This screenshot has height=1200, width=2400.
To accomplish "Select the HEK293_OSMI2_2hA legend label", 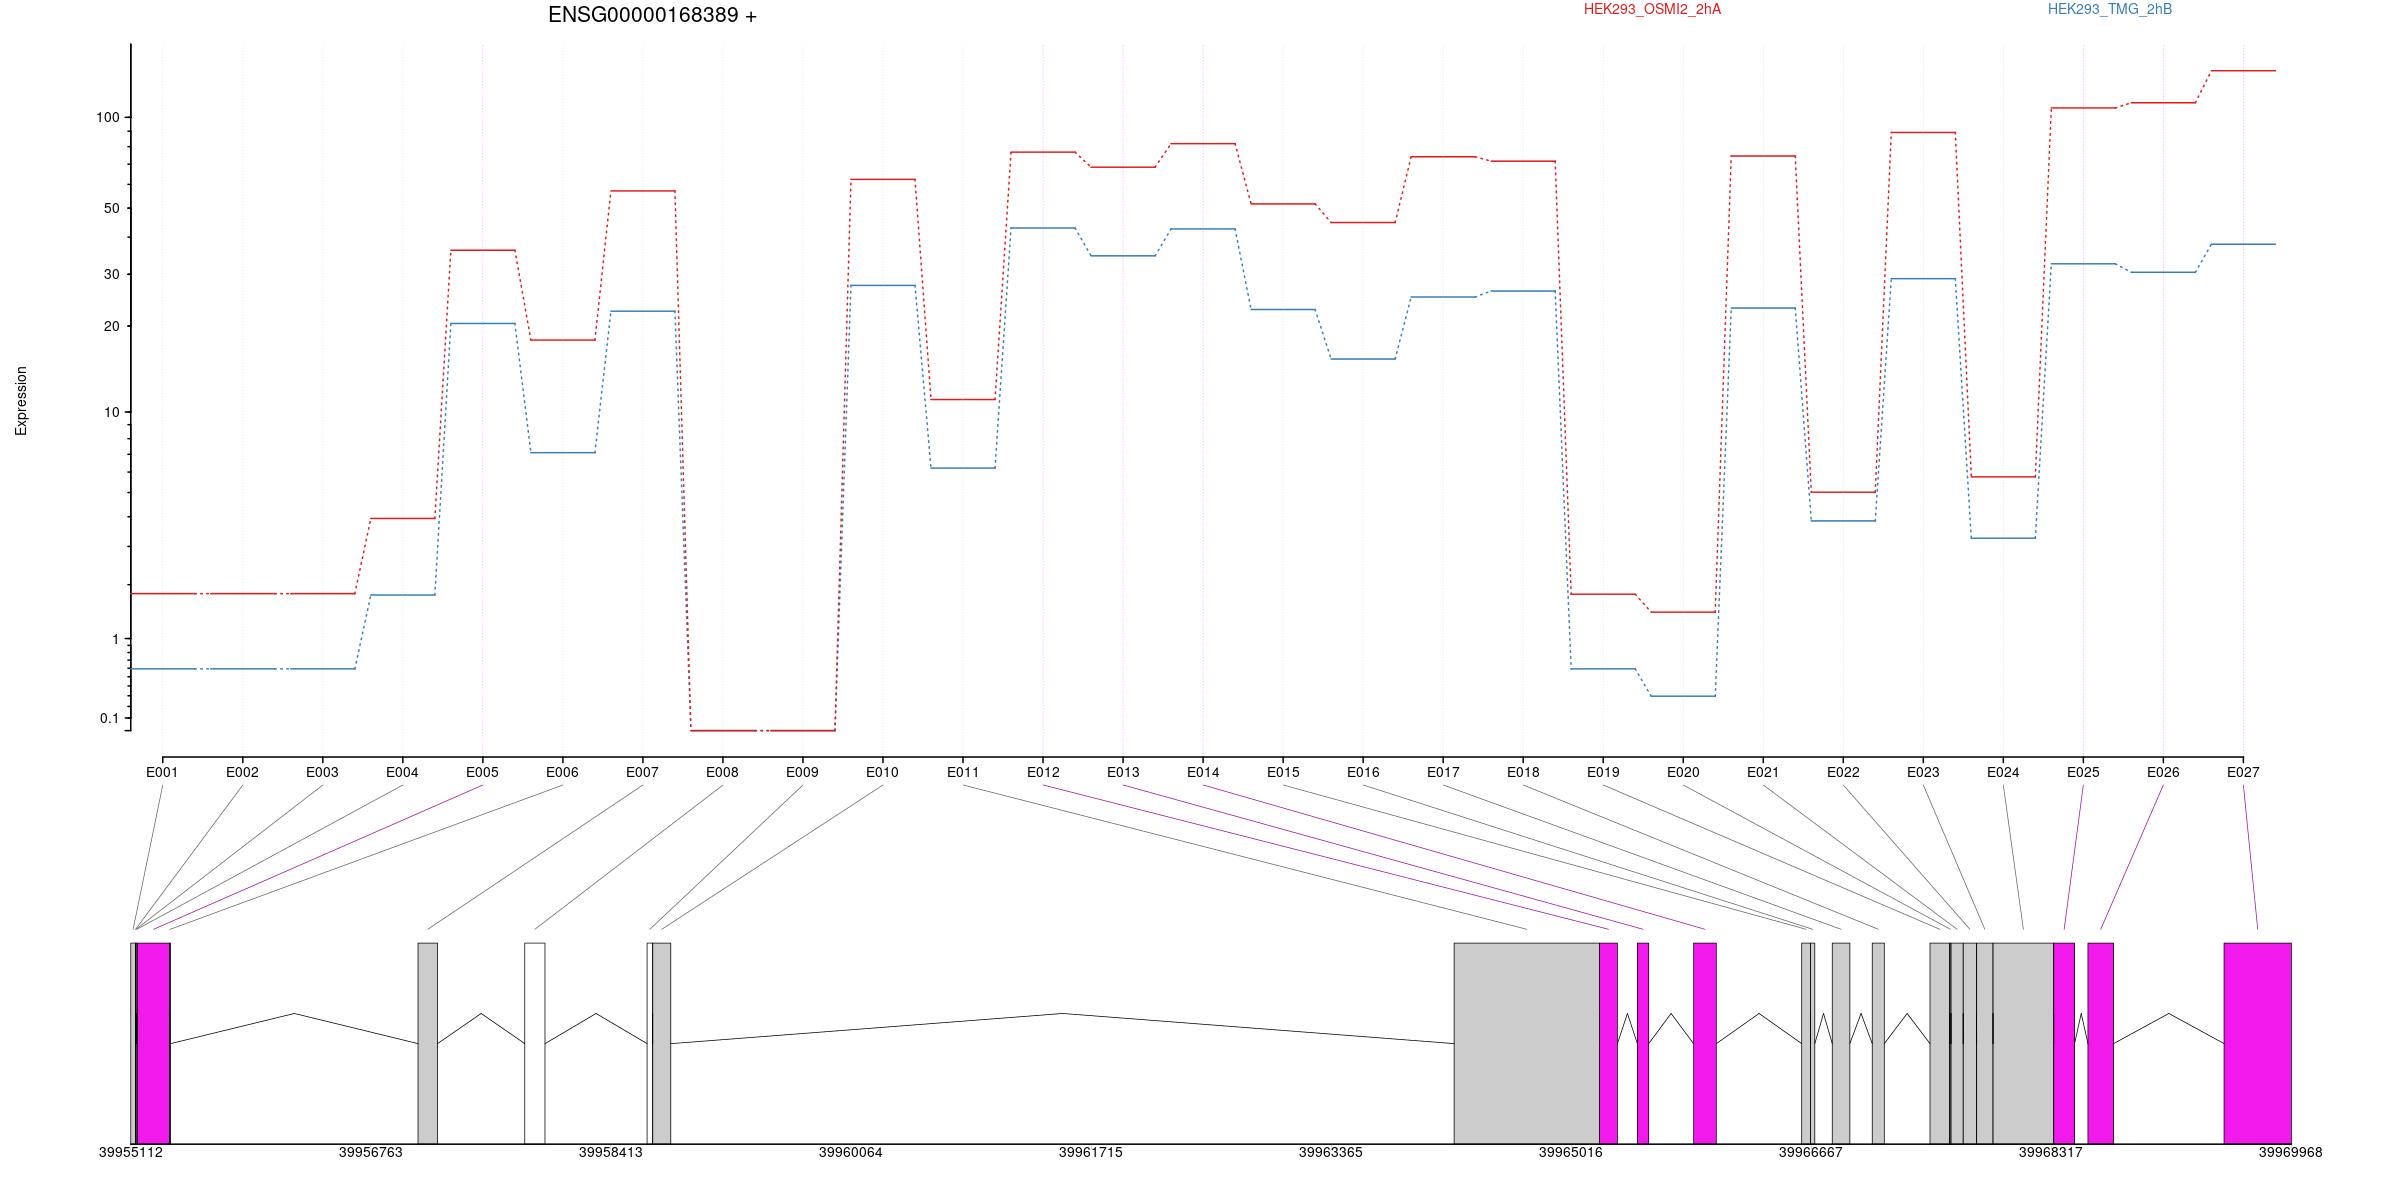I will point(1652,9).
